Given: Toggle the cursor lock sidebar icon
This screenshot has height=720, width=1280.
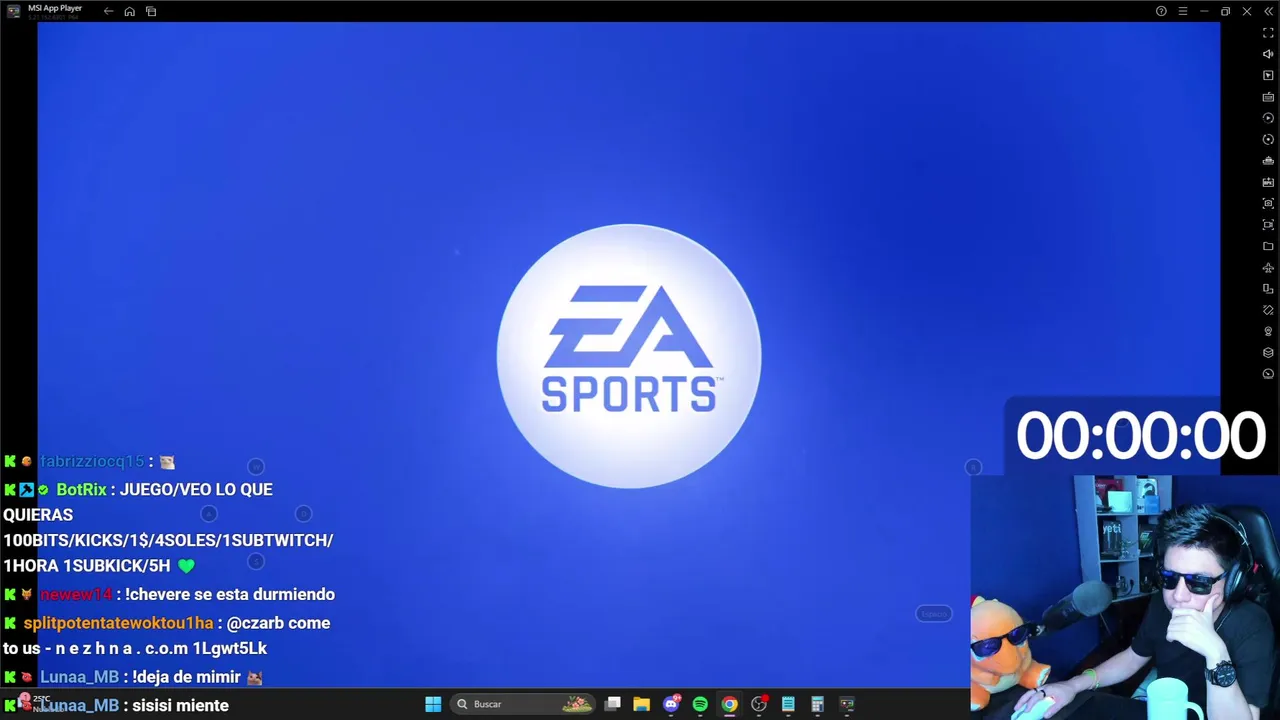Looking at the screenshot, I should click(1268, 76).
